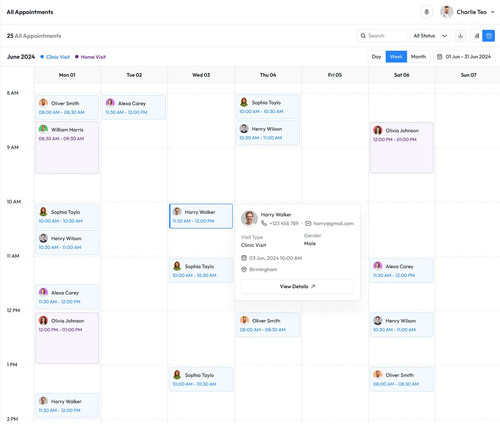The width and height of the screenshot is (500, 424).
Task: Open Sophia Taylo's Wednesday card in 11 AM row
Action: [x=201, y=270]
